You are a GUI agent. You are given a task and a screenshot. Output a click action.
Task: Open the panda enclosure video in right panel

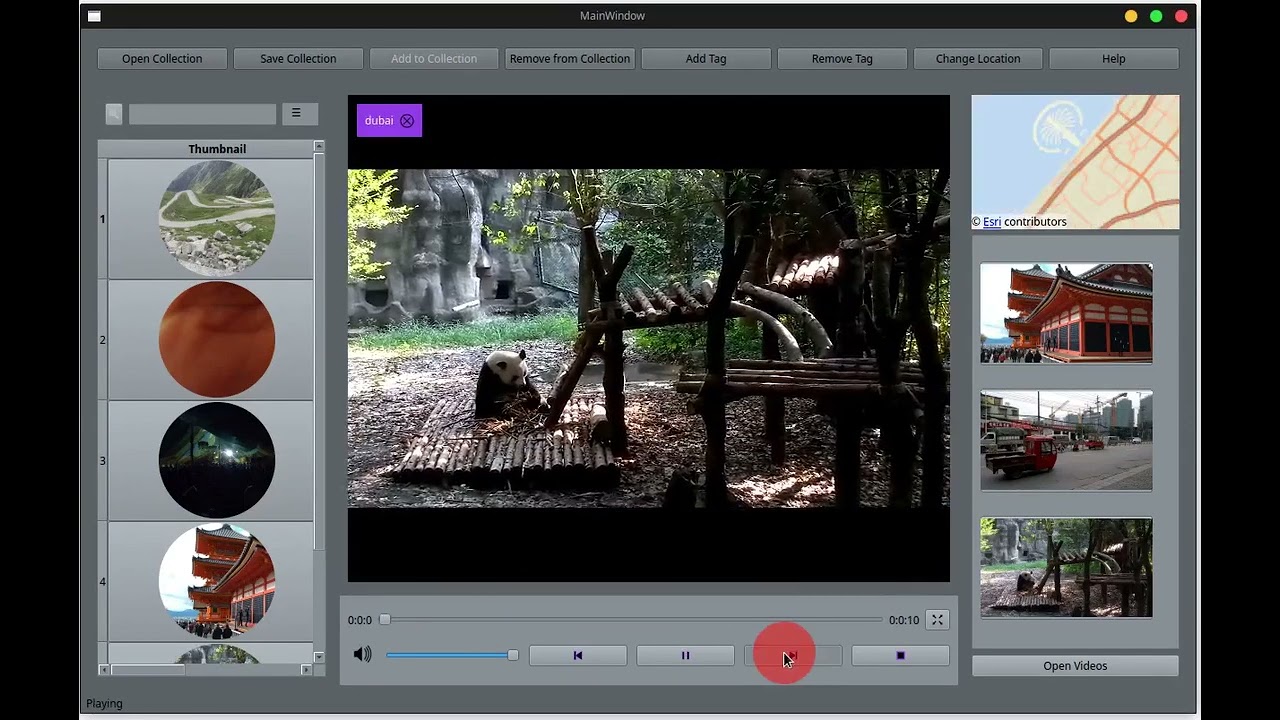pyautogui.click(x=1066, y=568)
